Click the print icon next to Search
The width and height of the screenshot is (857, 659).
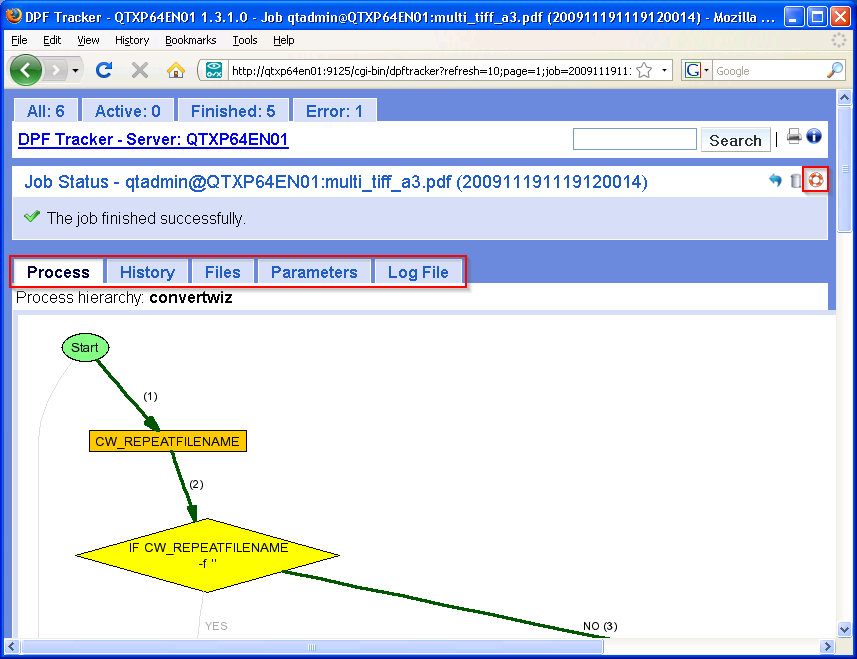[794, 137]
